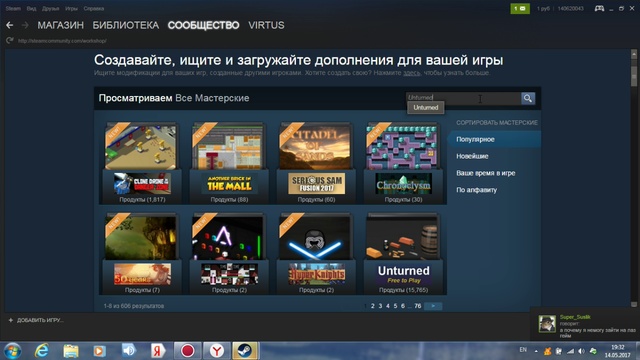This screenshot has height=360, width=640.
Task: Click the next page arrow button
Action: (x=433, y=306)
